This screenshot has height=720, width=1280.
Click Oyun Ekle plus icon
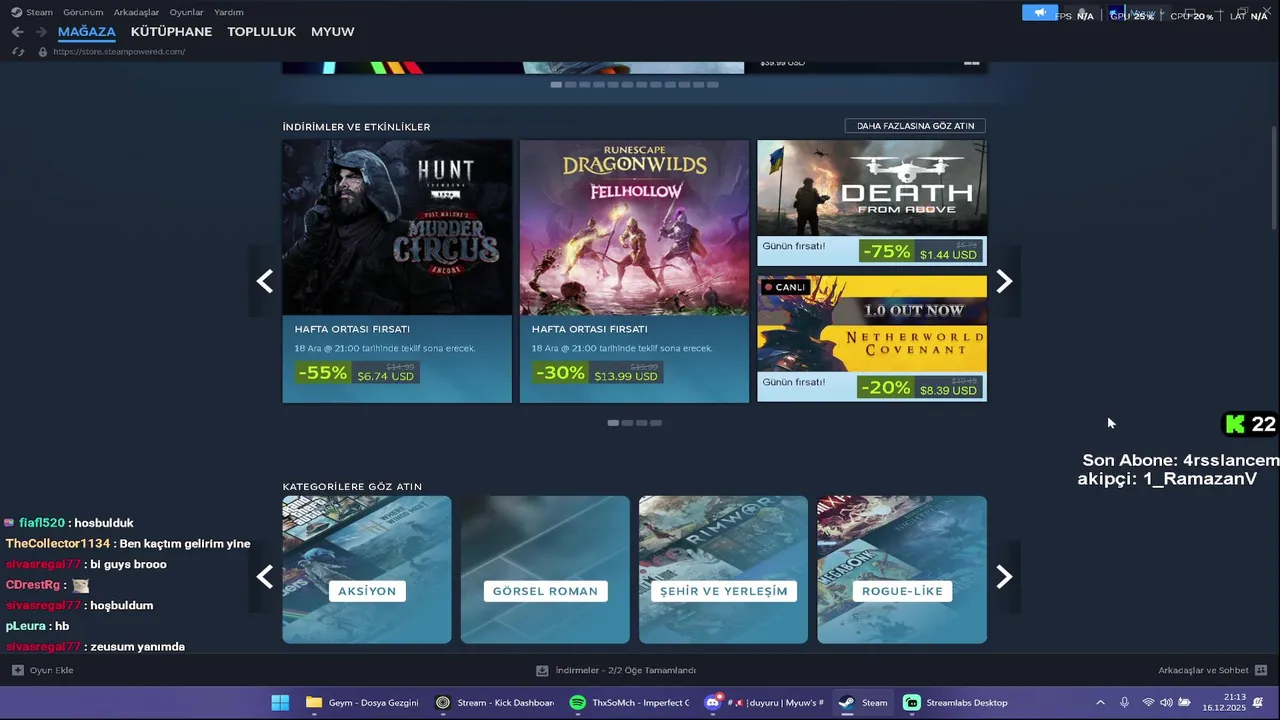[x=17, y=670]
